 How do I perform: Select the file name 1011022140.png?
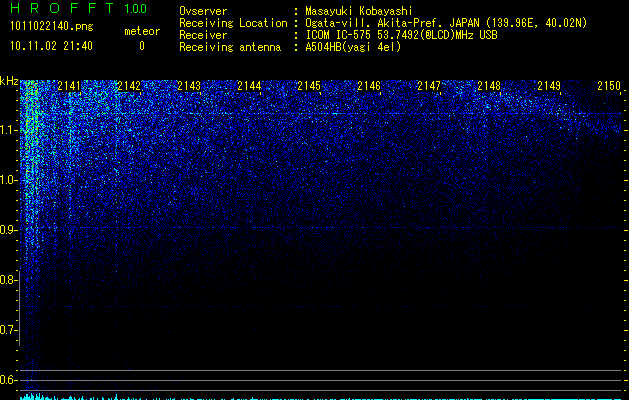[52, 27]
